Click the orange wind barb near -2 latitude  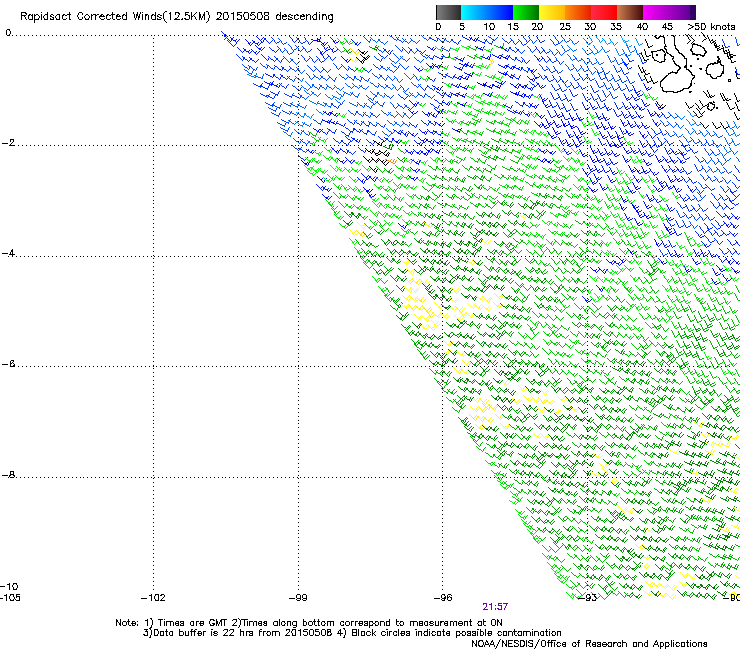[x=391, y=162]
